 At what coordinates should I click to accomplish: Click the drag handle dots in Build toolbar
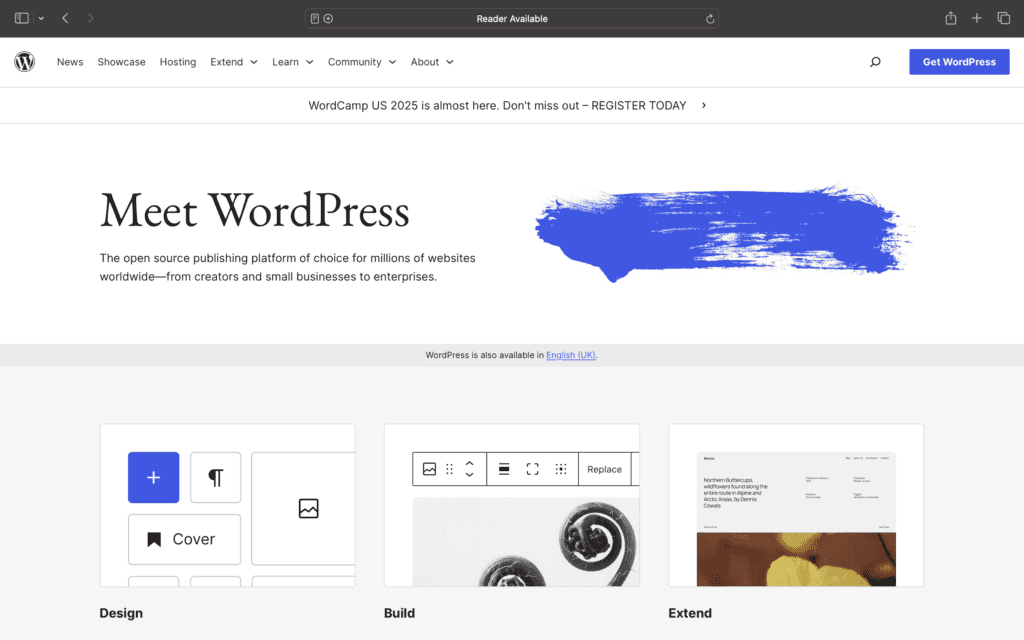coord(449,469)
